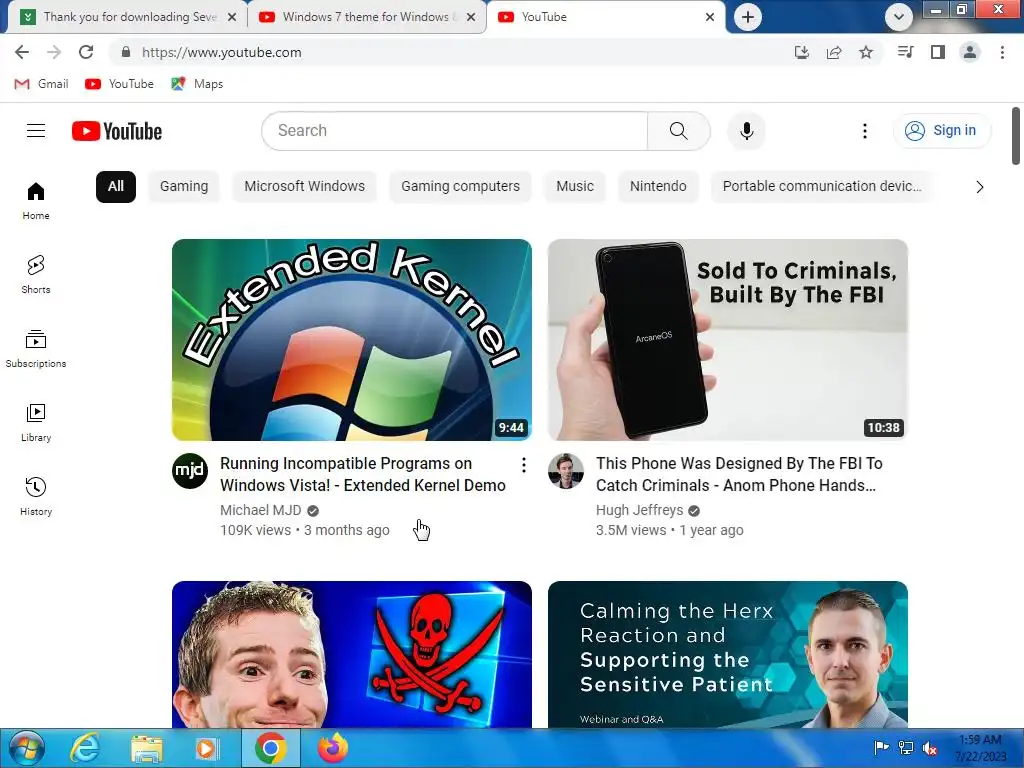Click the Hugh Jeffreys channel name
The height and width of the screenshot is (768, 1024).
[x=639, y=510]
